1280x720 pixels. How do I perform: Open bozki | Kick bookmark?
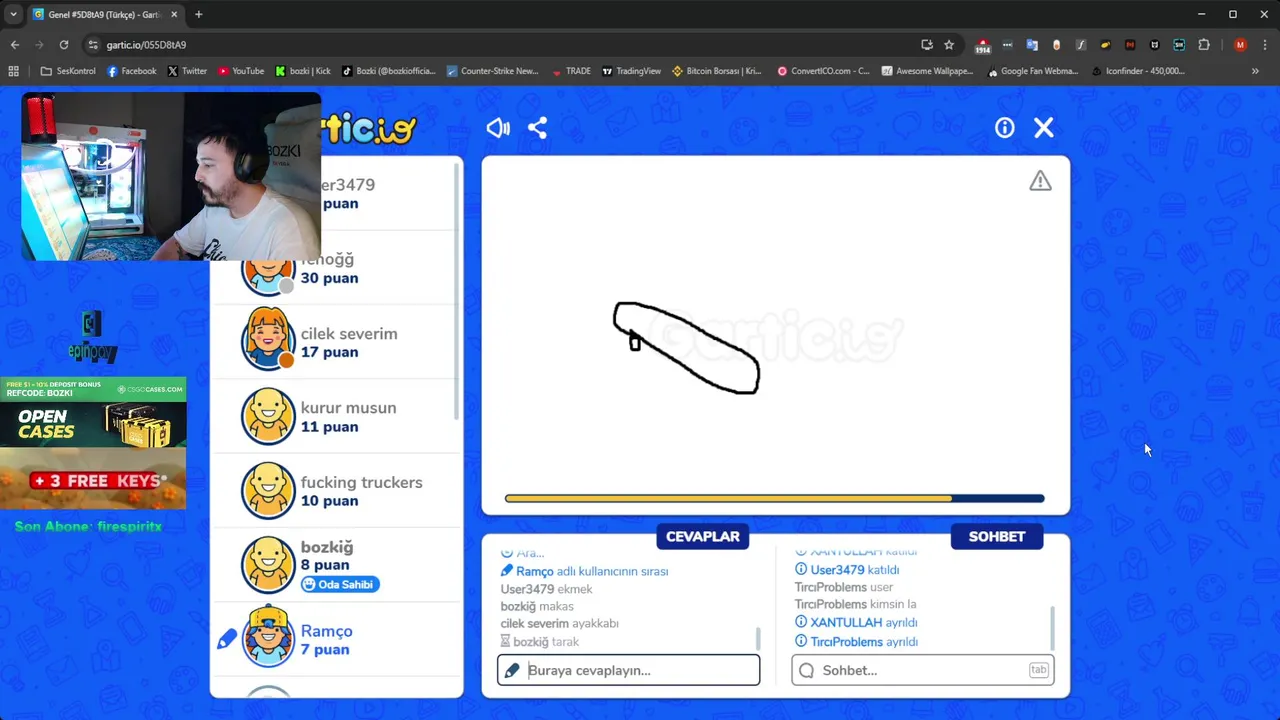point(302,71)
